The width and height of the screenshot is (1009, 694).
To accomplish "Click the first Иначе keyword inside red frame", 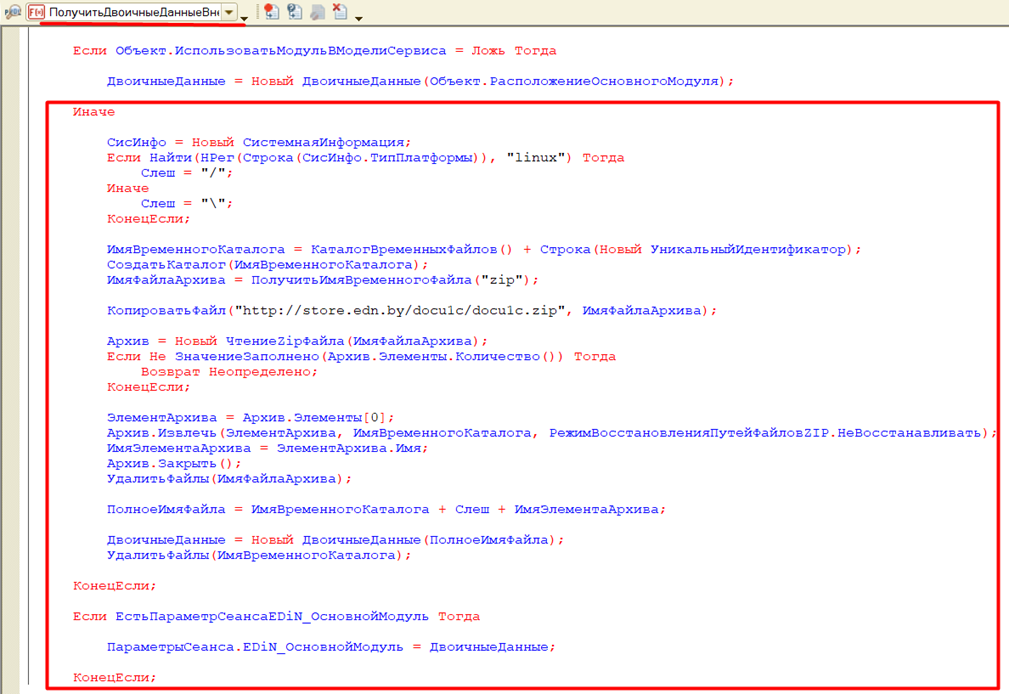I will (x=94, y=112).
